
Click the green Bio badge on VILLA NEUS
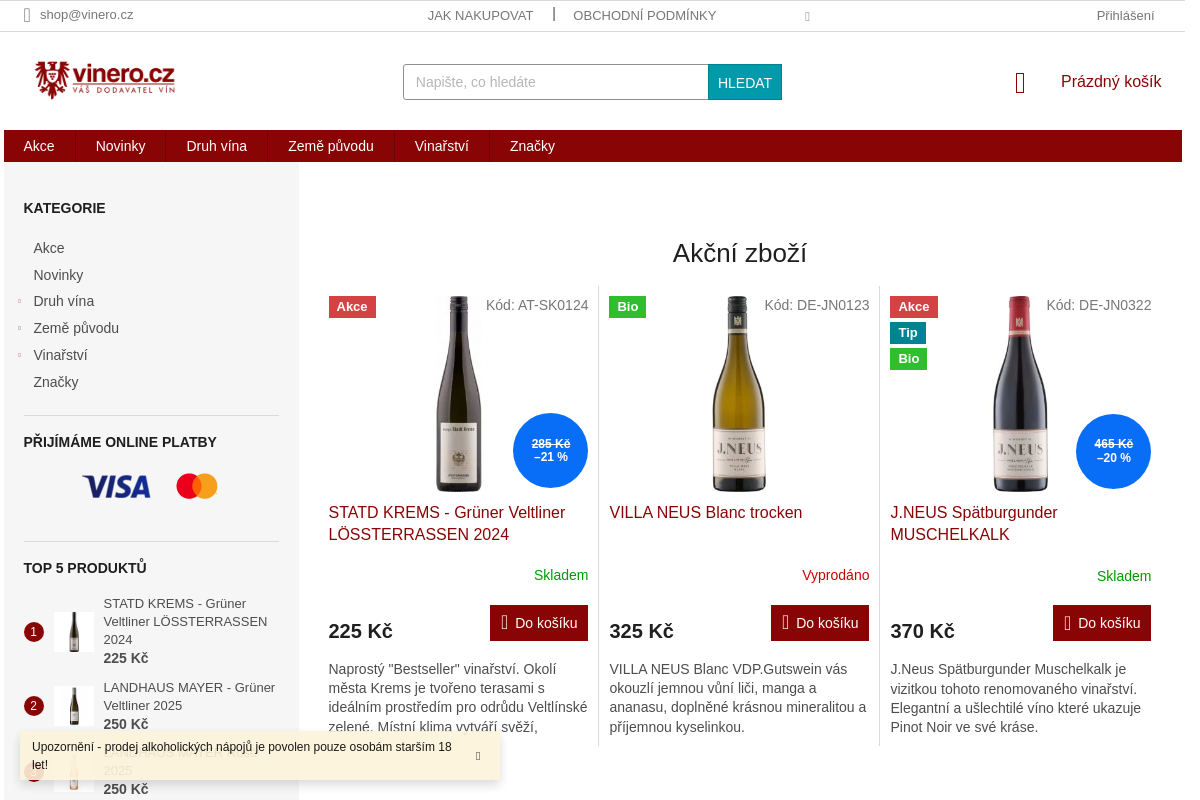click(627, 306)
